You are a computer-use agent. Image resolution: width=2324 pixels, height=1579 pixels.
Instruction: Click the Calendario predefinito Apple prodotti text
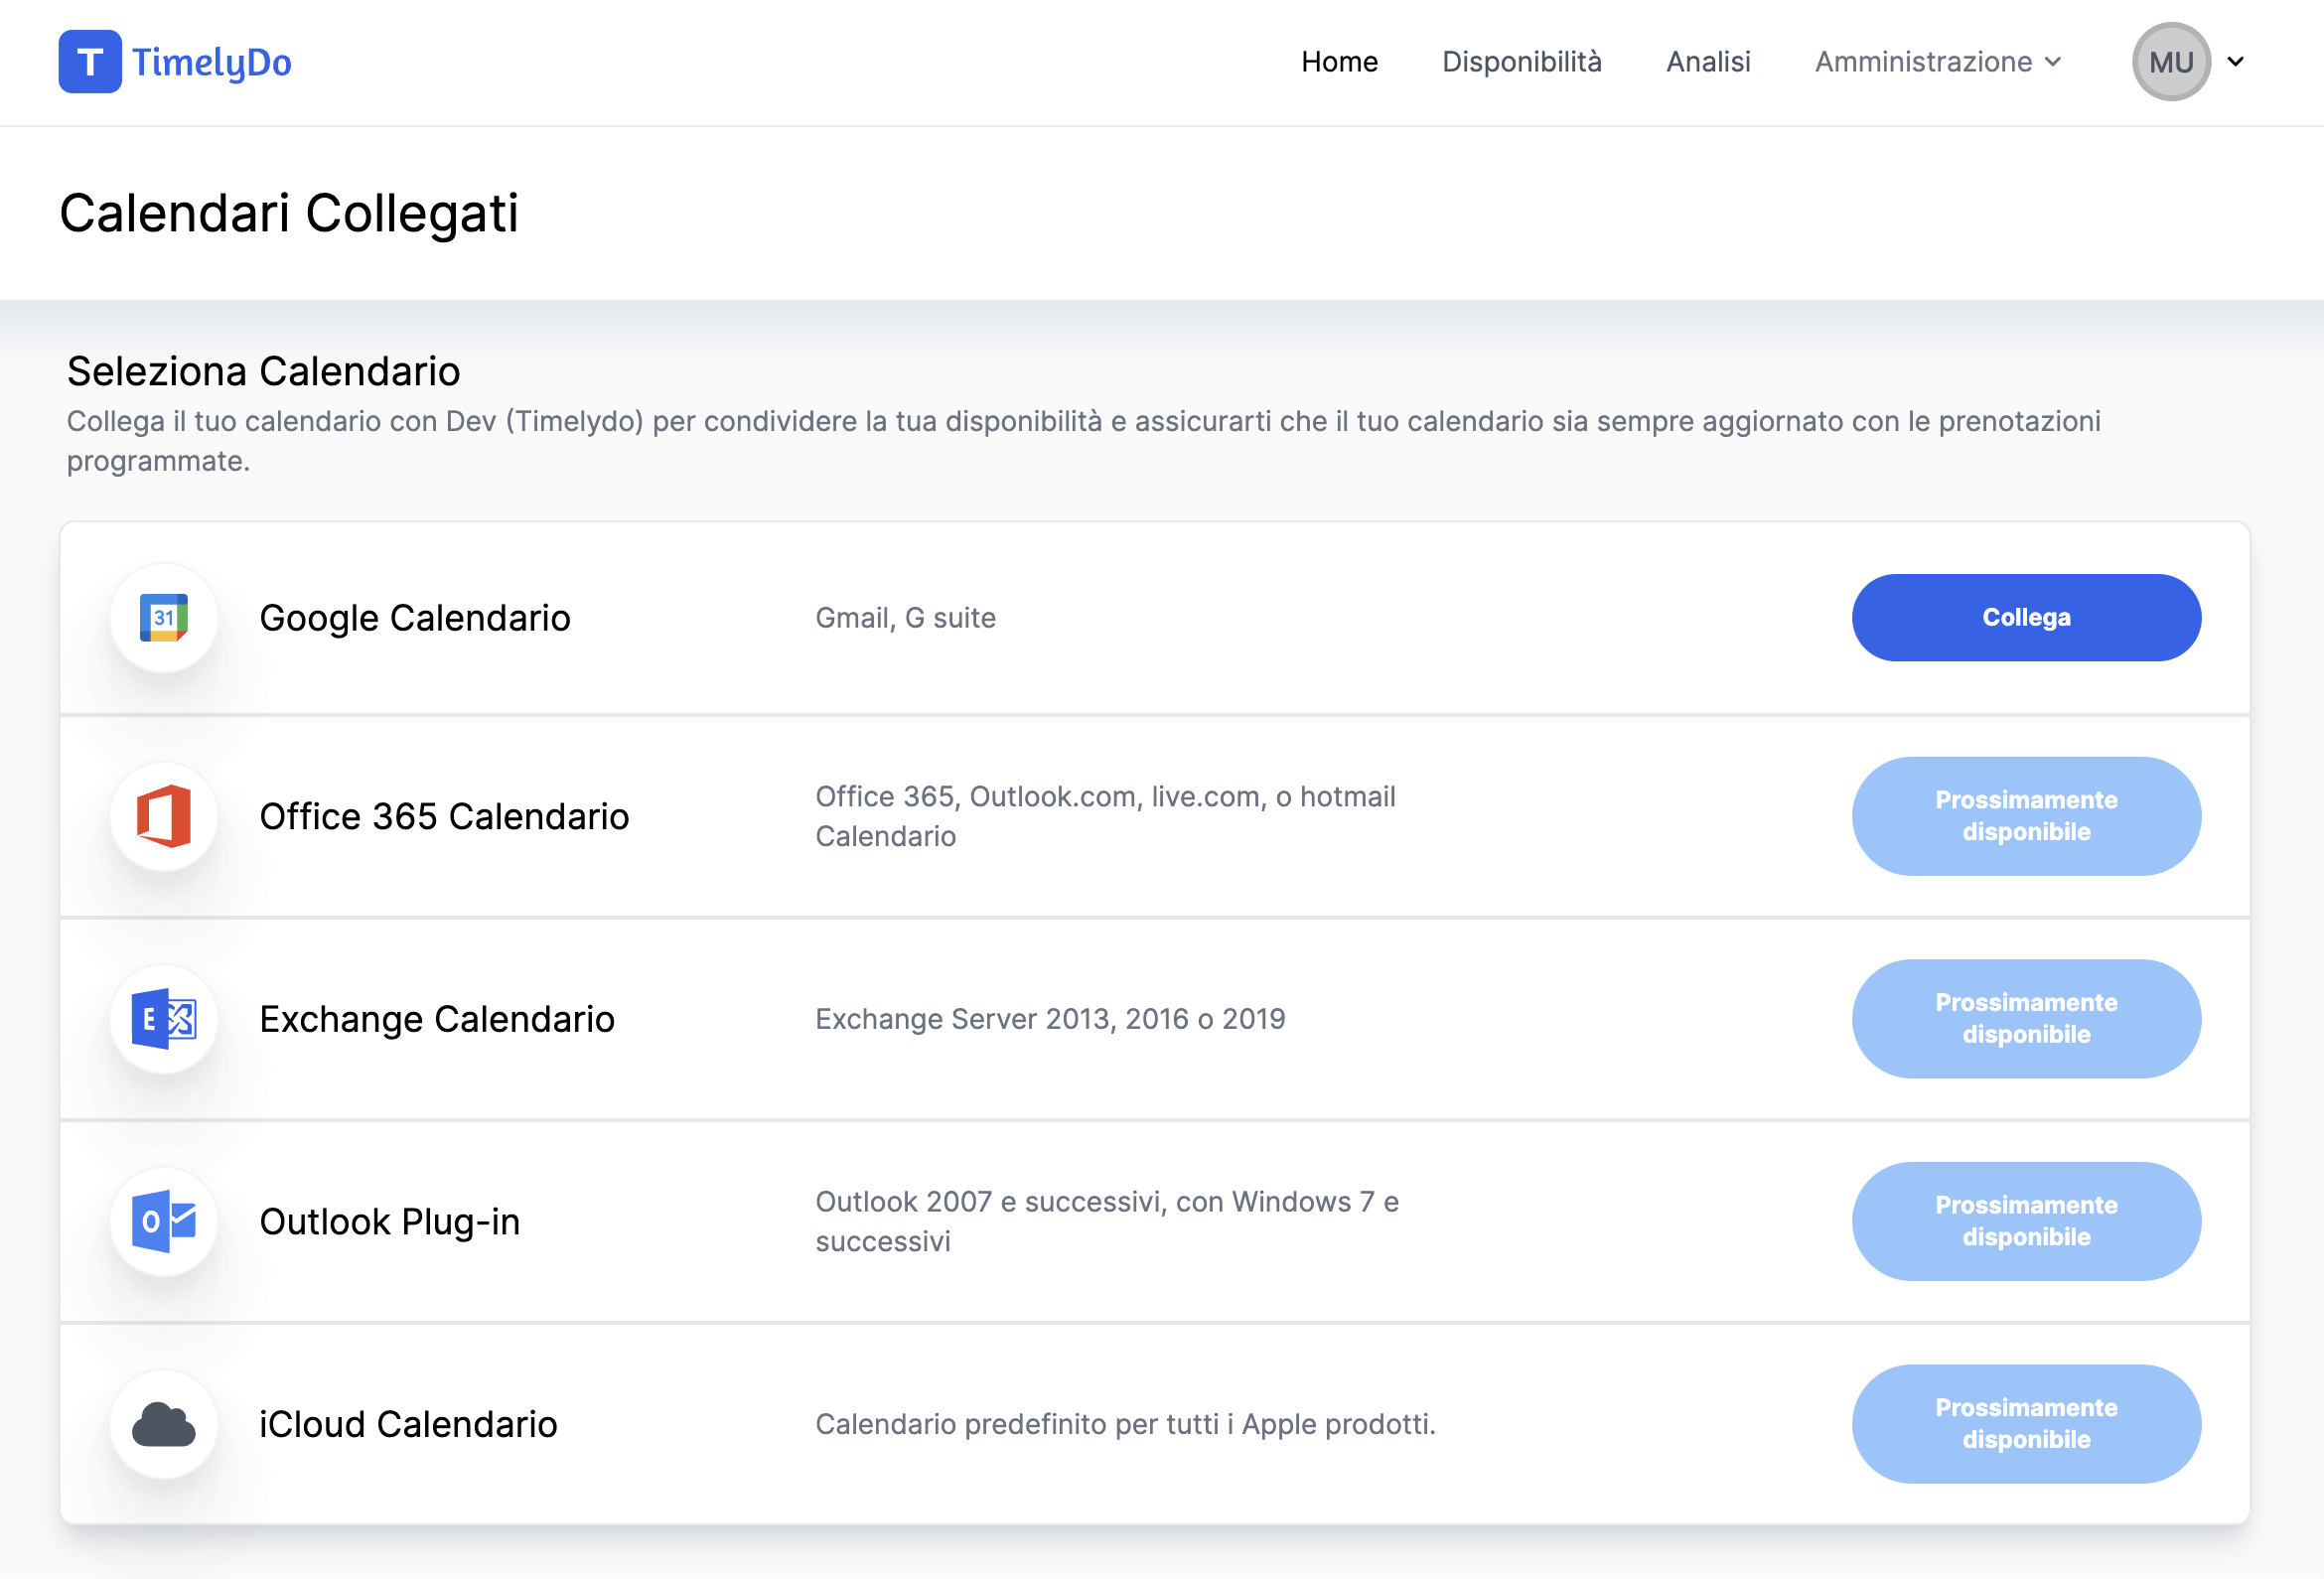(1125, 1424)
